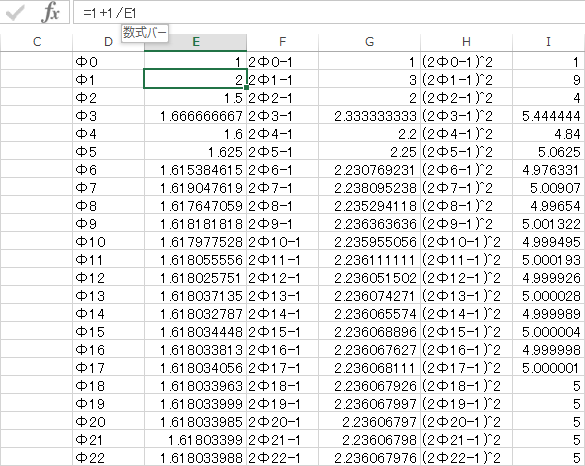This screenshot has height=466, width=585.
Task: Click the Enter checkmark icon
Action: click(x=15, y=13)
